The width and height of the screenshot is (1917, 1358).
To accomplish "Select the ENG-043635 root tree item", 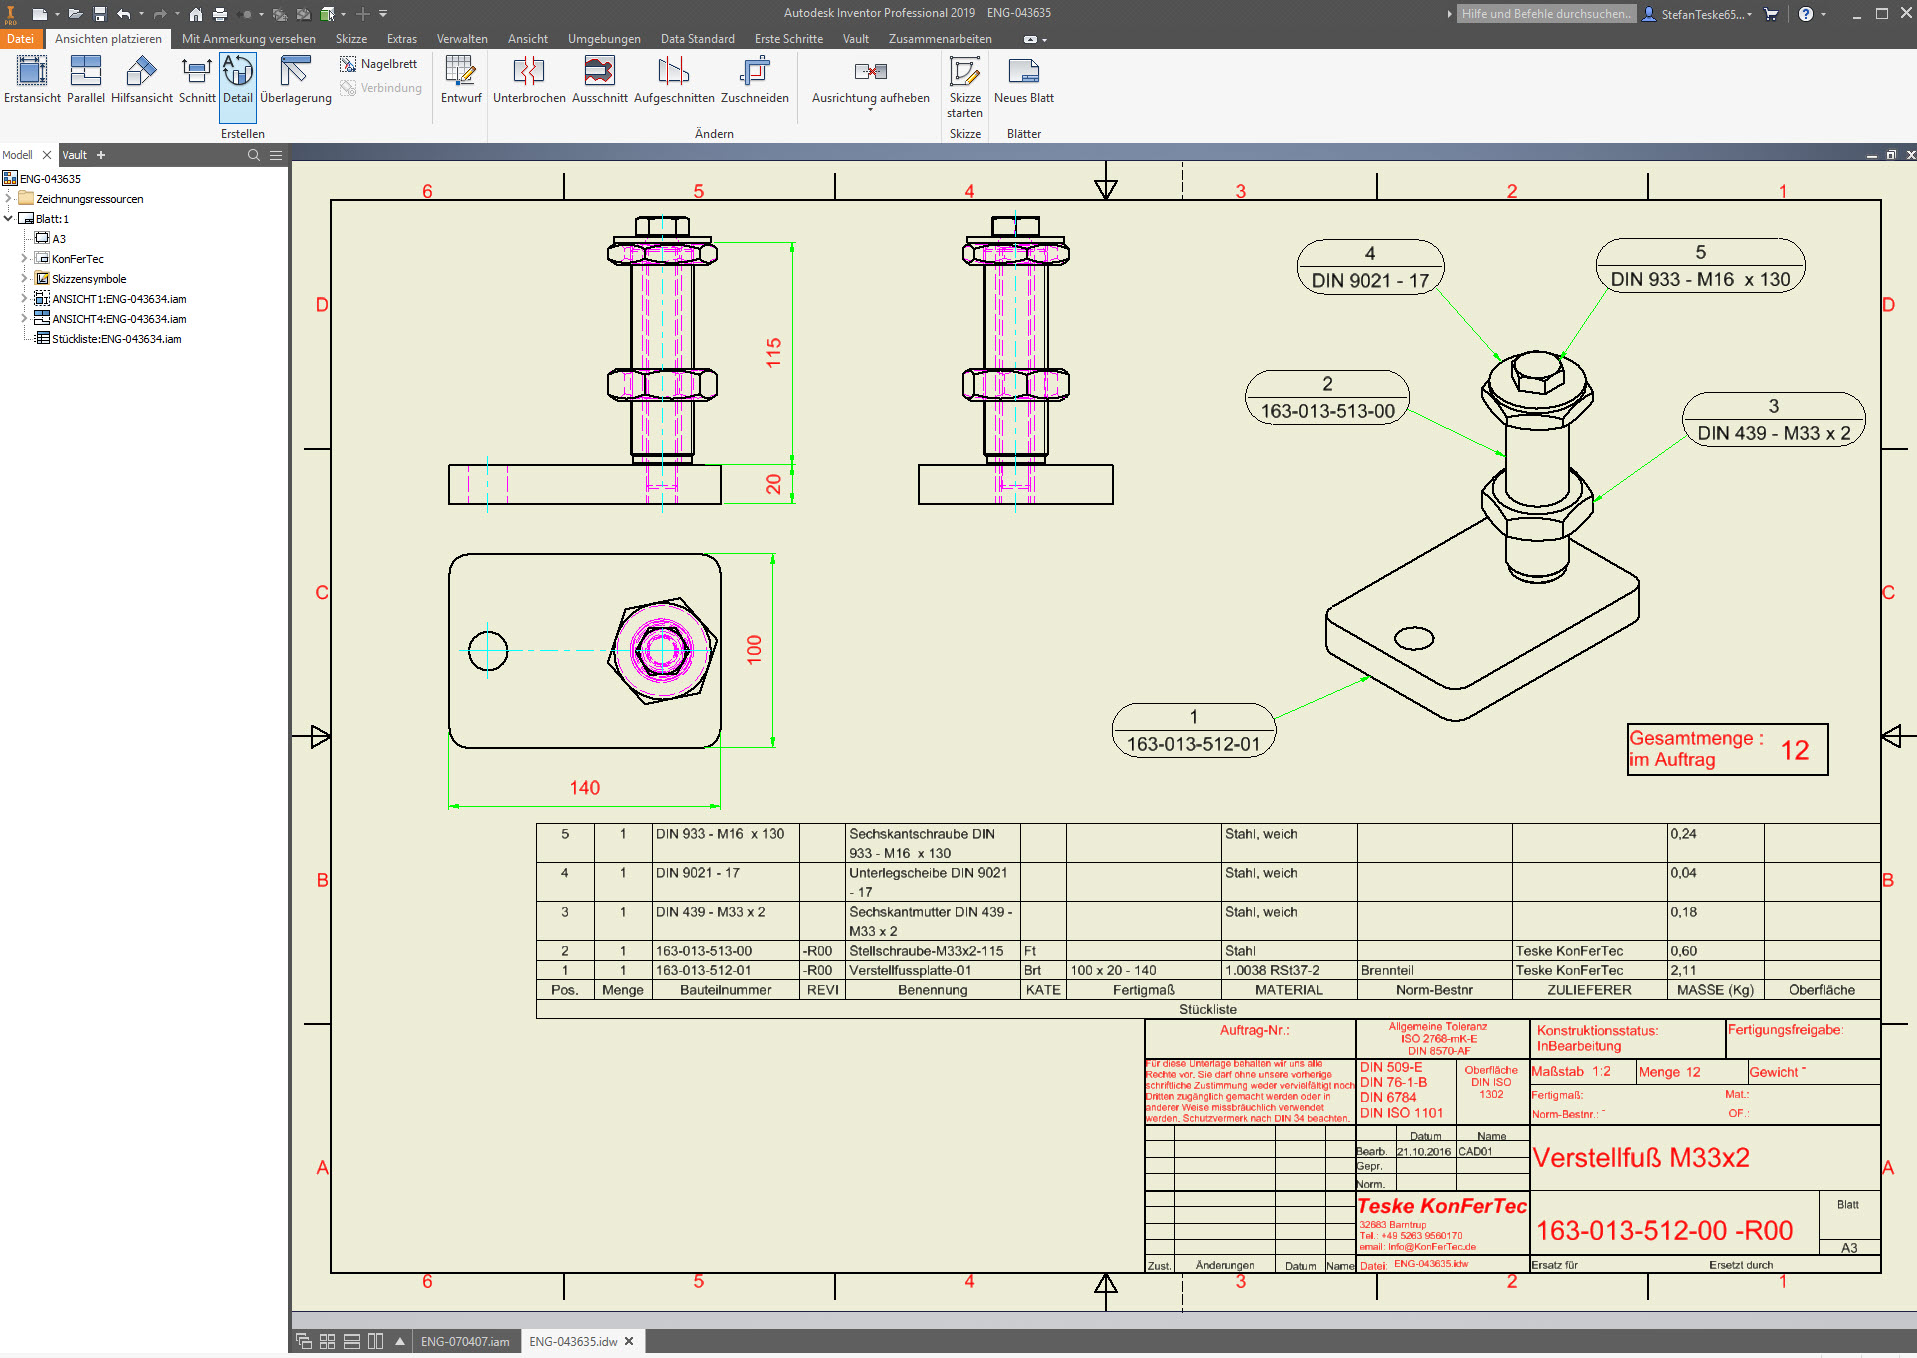I will click(50, 179).
